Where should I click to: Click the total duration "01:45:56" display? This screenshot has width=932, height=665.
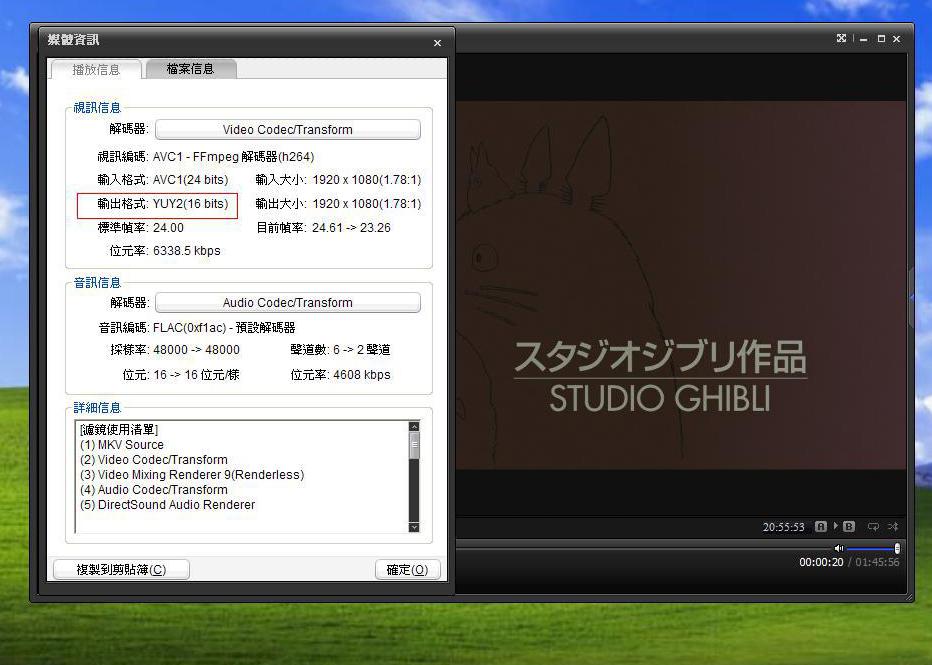point(877,562)
